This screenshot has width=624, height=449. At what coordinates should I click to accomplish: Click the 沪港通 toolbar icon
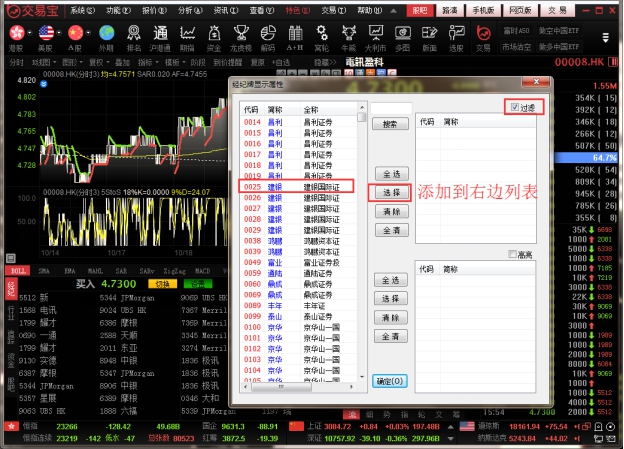[160, 36]
